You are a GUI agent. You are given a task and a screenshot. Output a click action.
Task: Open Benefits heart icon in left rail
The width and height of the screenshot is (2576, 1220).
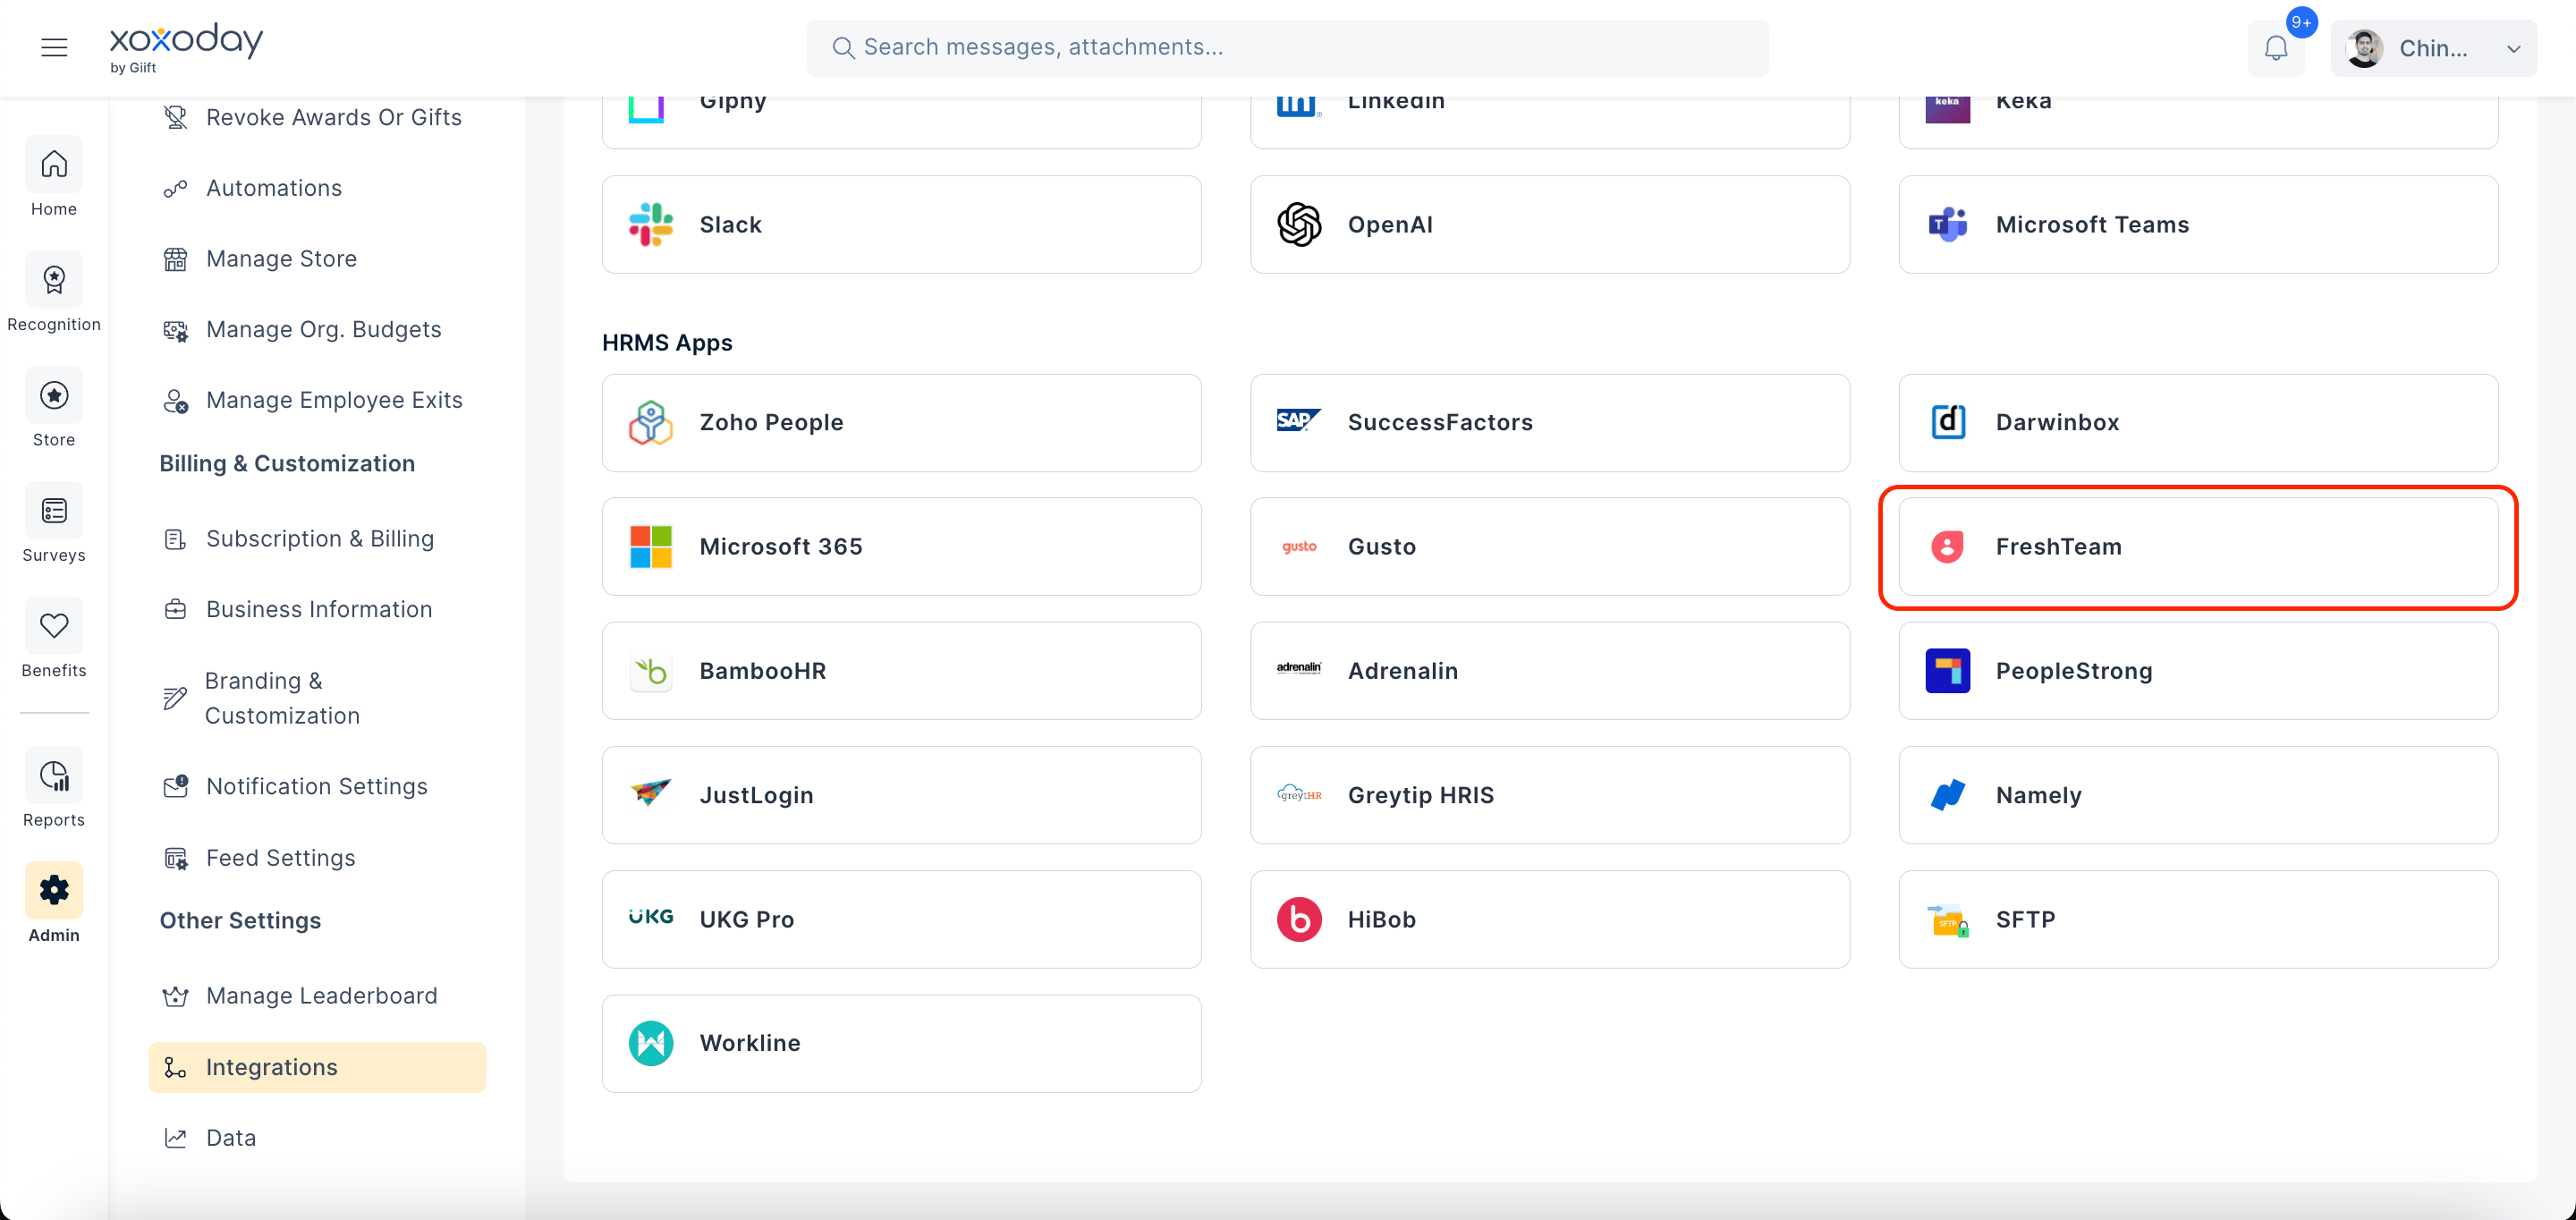tap(54, 626)
